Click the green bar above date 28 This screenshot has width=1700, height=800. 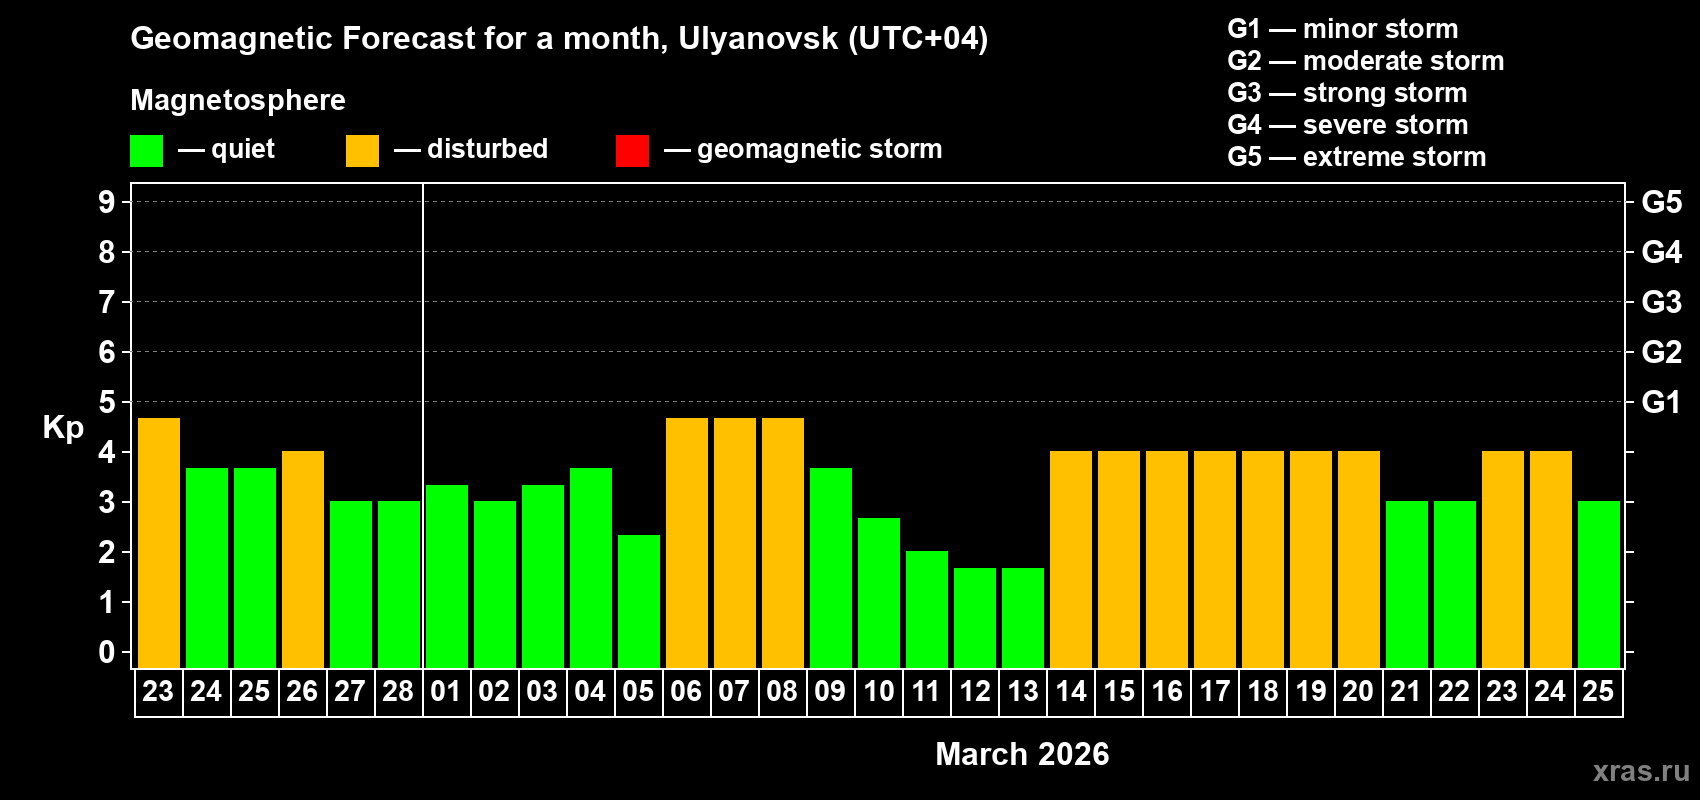pos(399,585)
